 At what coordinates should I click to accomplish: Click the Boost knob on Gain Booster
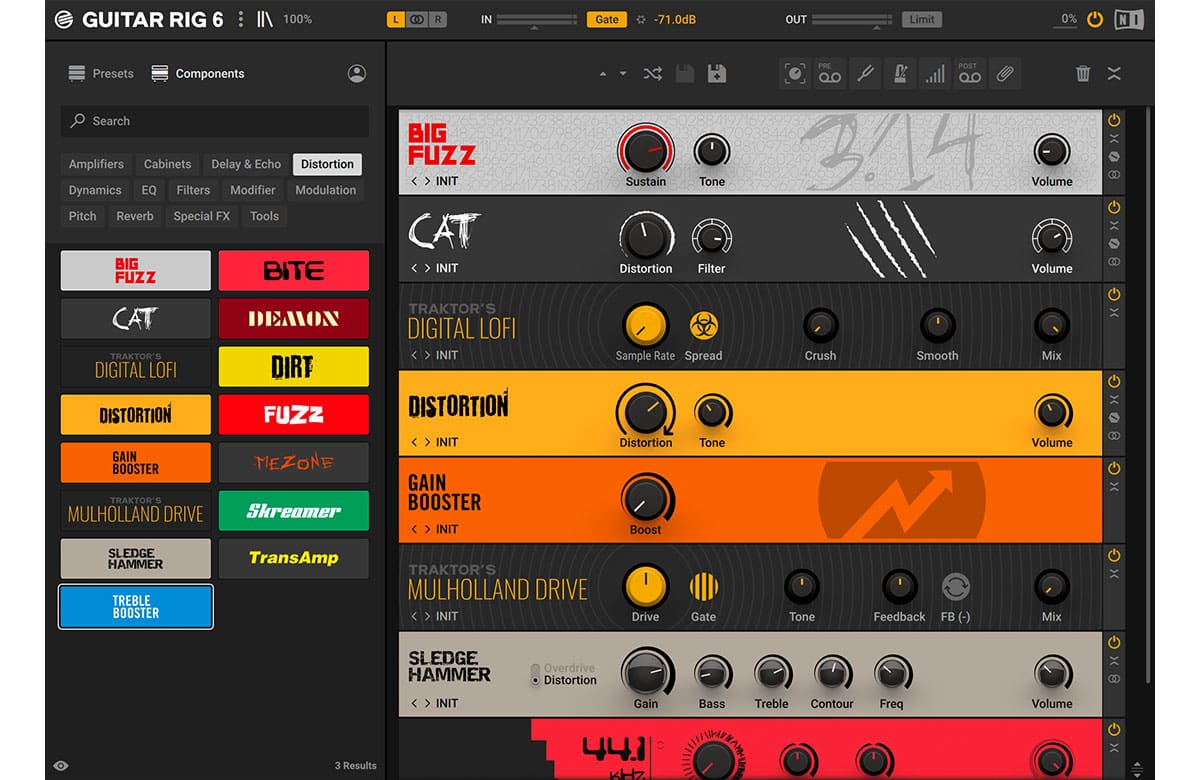[x=646, y=498]
